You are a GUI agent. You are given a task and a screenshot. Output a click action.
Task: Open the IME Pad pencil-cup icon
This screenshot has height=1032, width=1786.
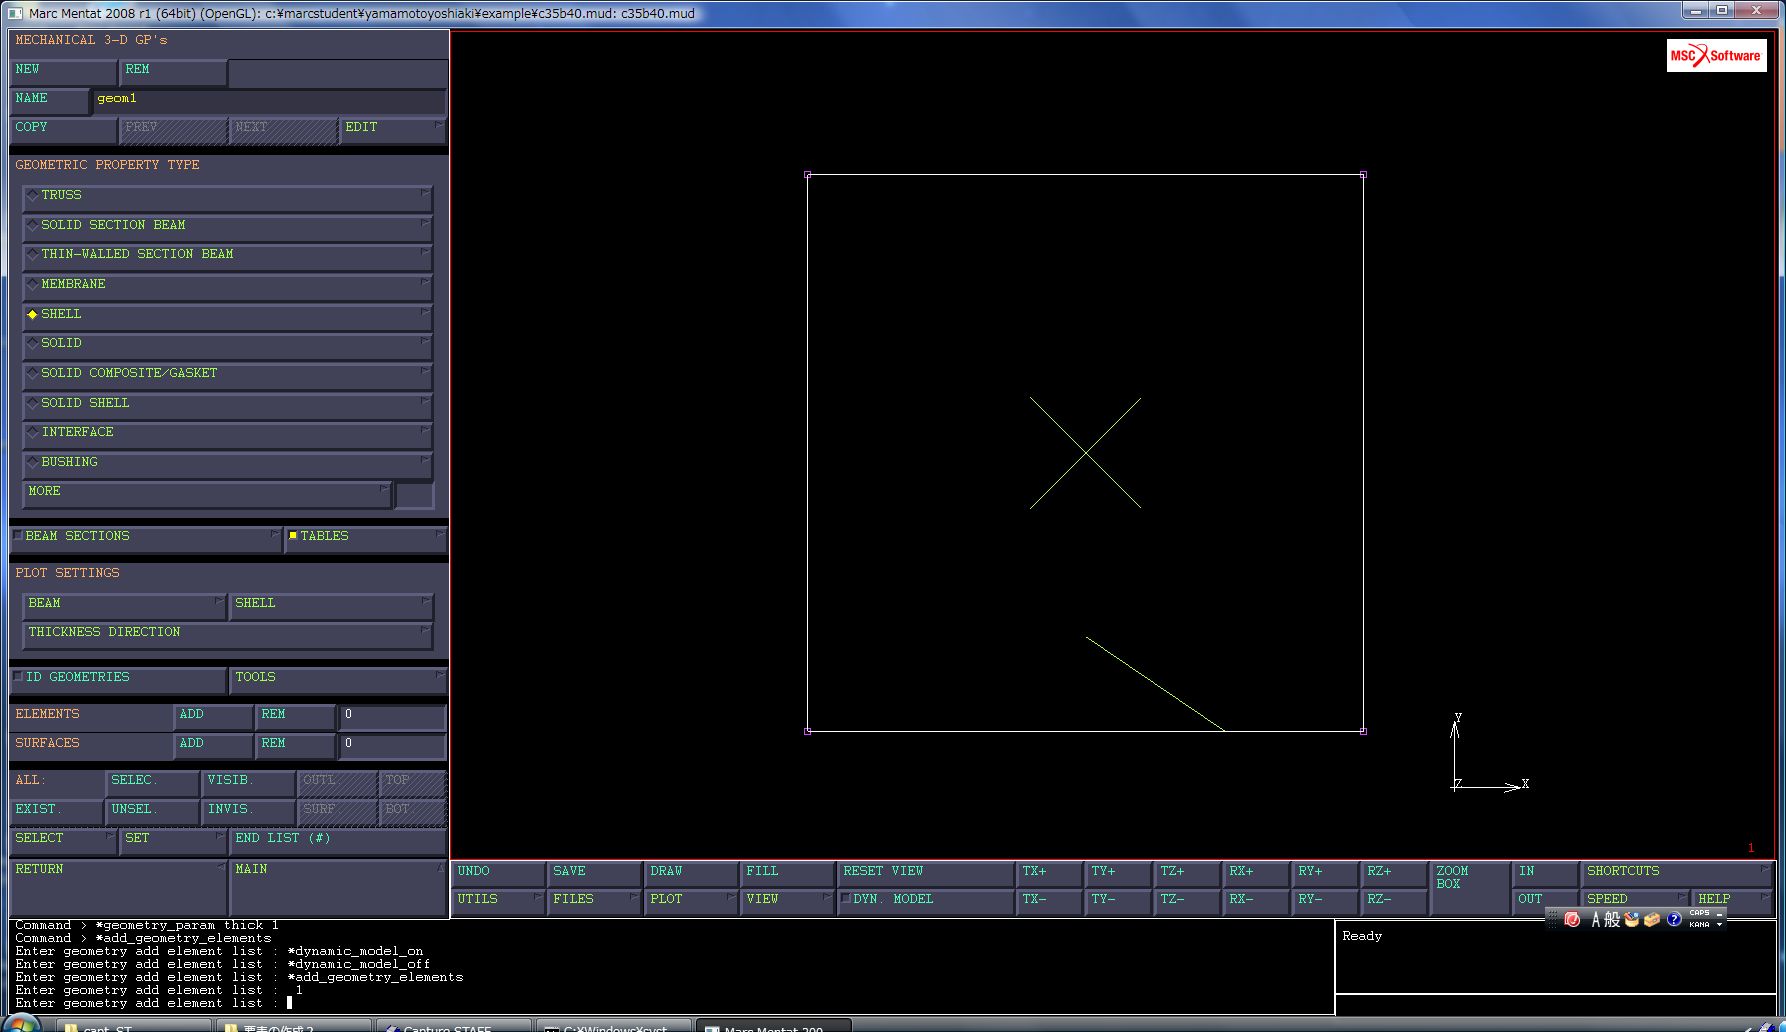click(1632, 919)
